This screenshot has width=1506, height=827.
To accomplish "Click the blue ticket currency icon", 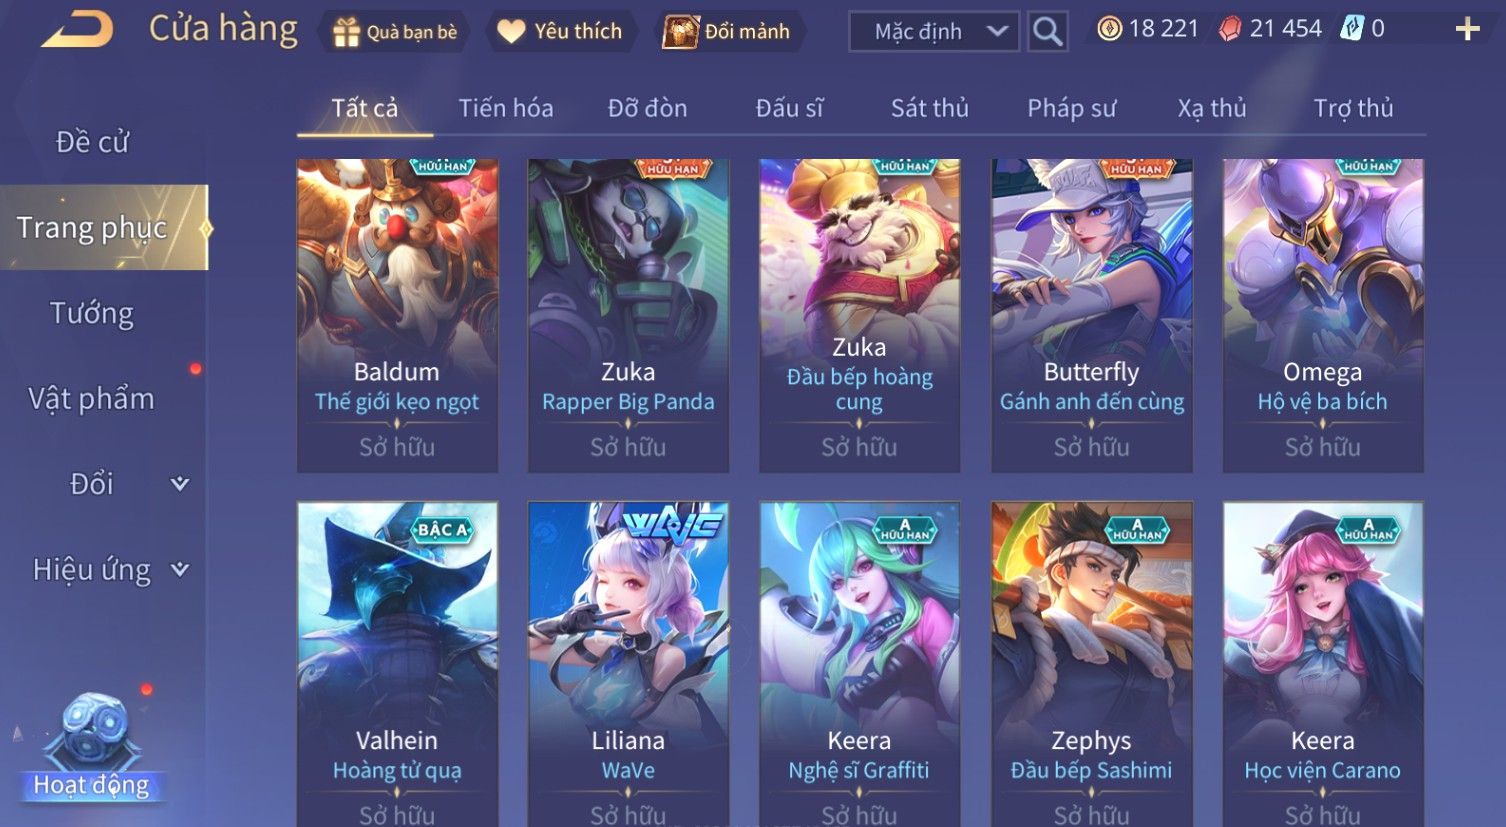I will tap(1352, 29).
